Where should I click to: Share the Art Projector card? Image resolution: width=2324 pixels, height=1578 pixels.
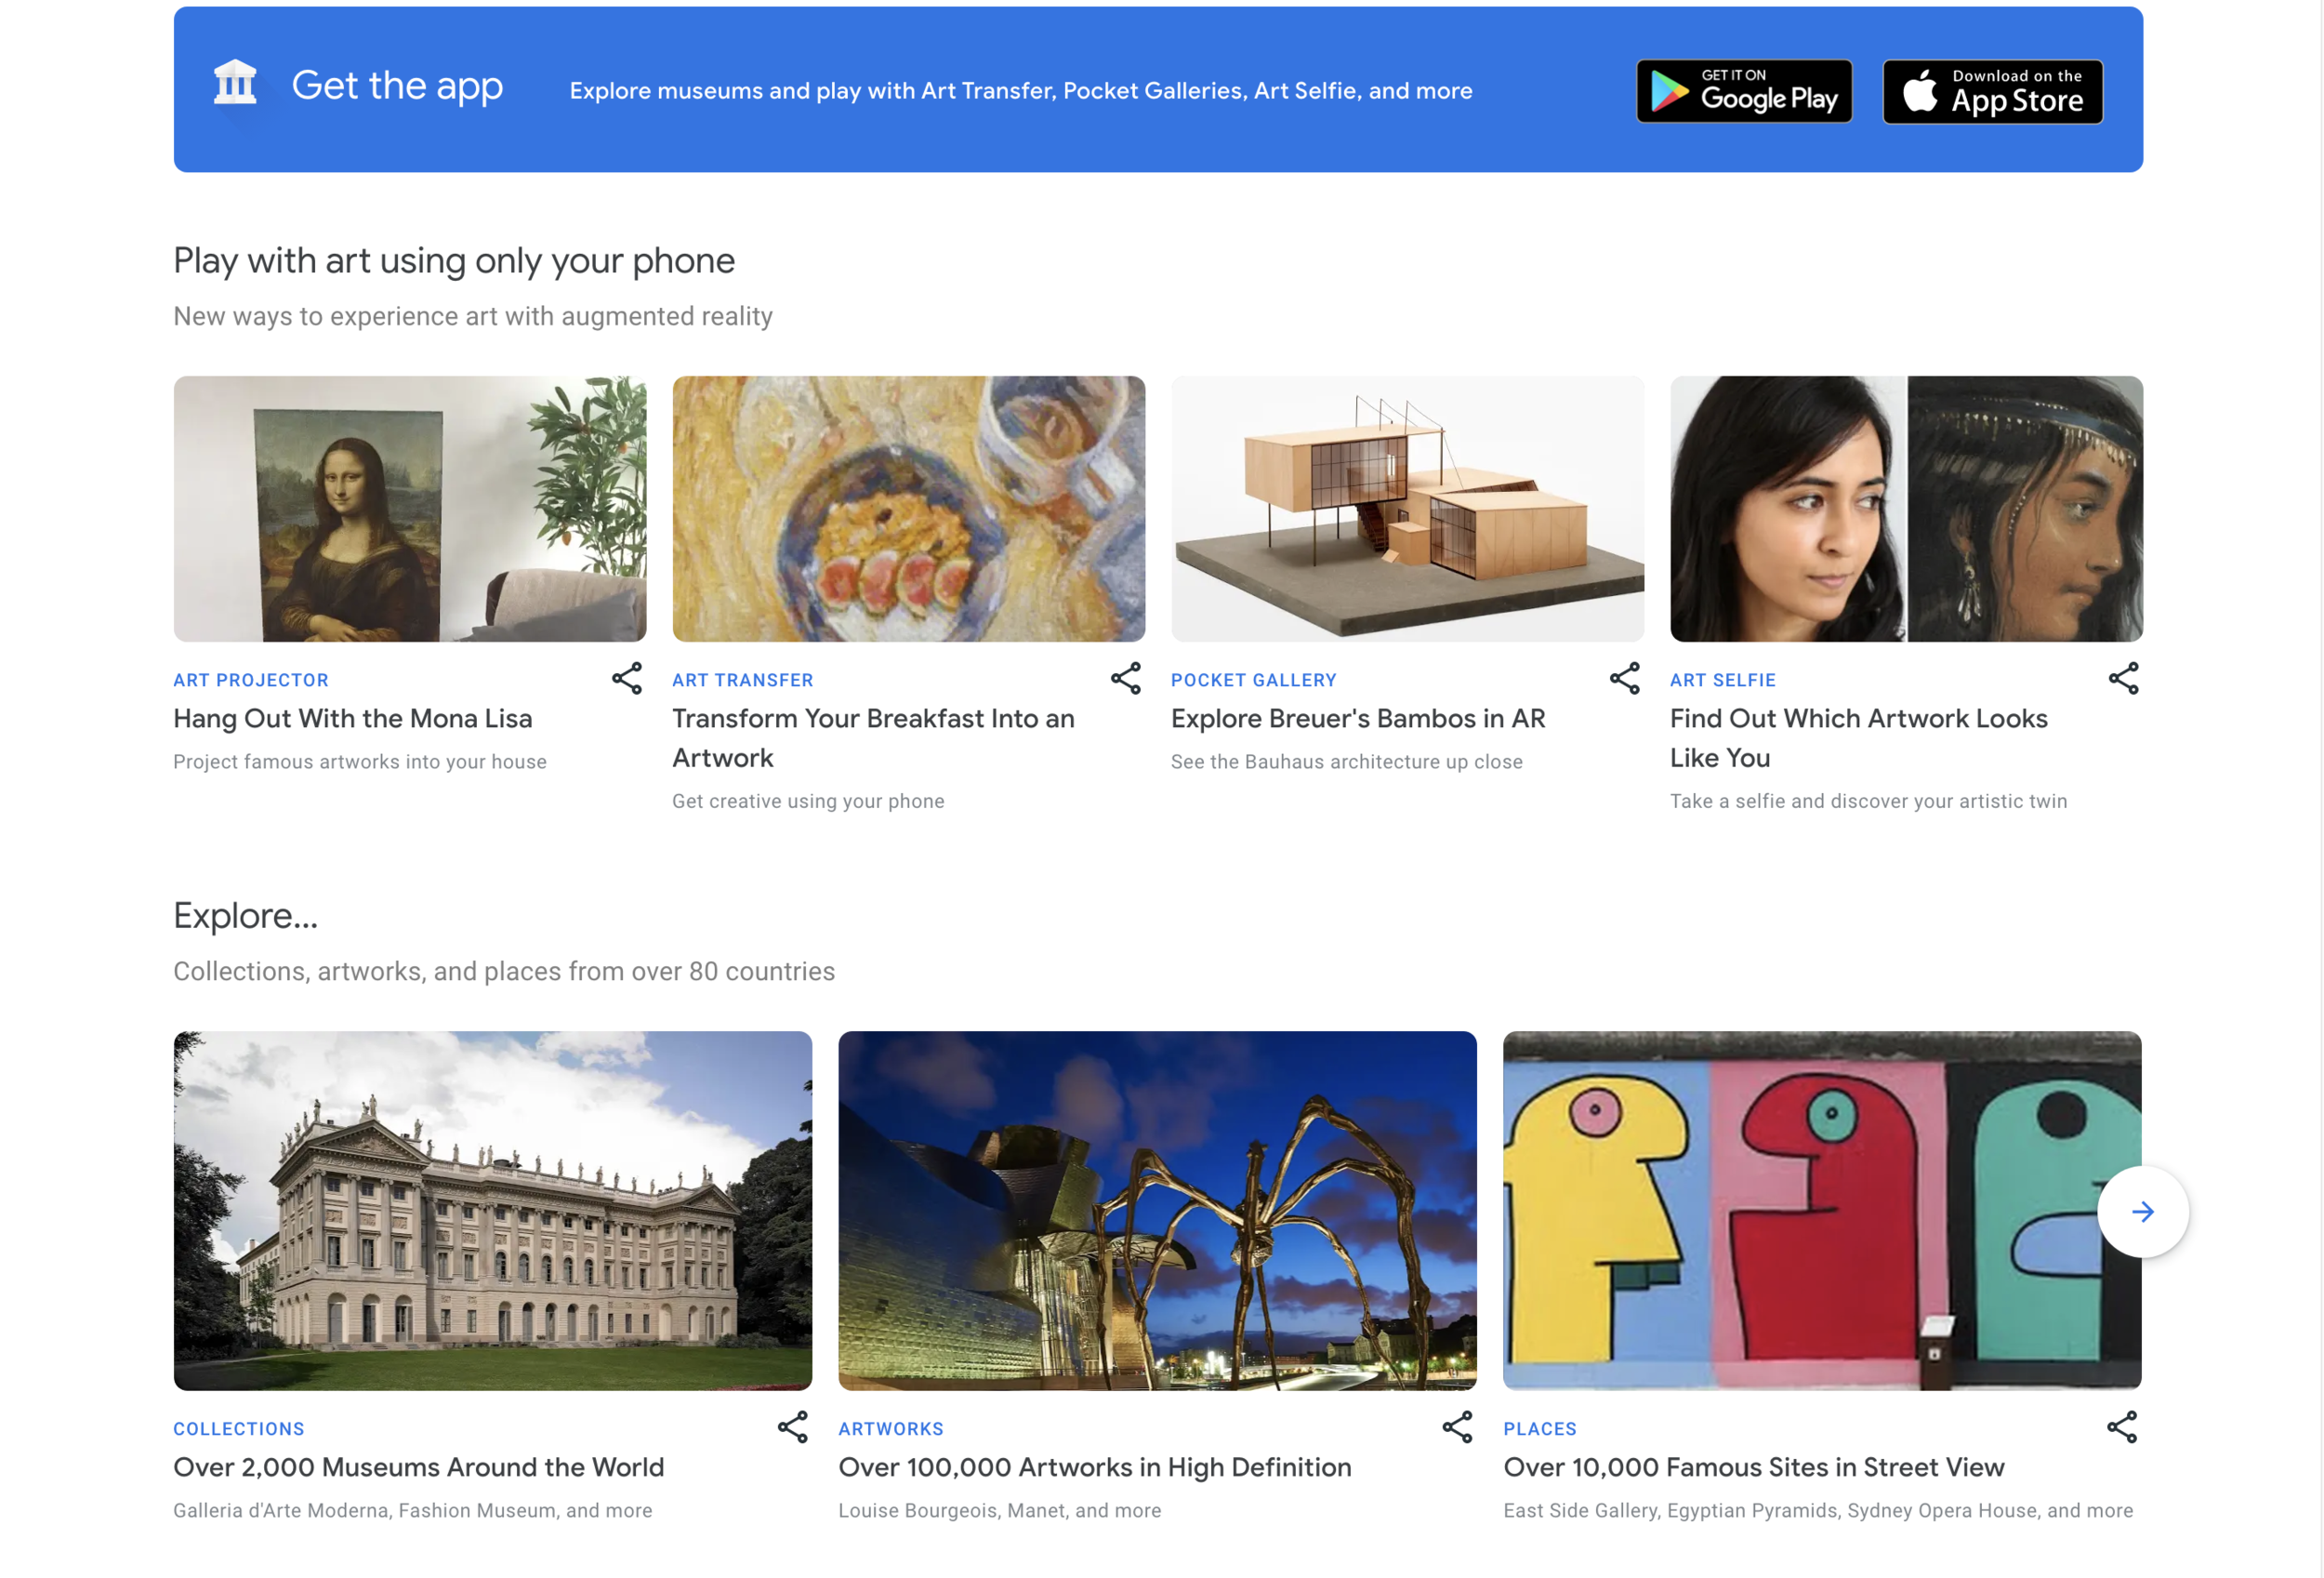tap(627, 679)
